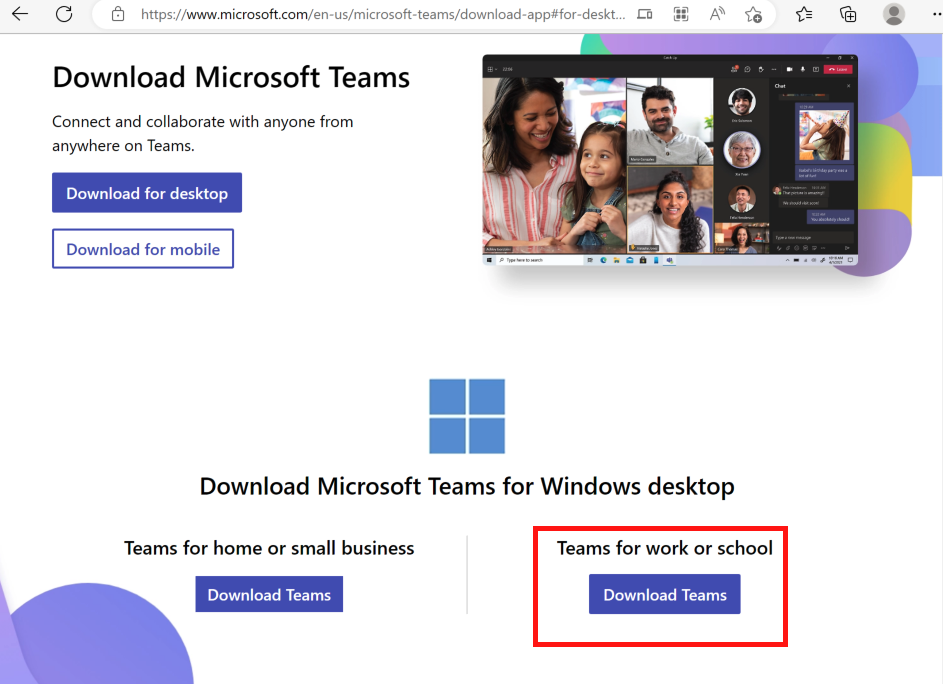
Task: Activate the Read aloud icon
Action: point(717,14)
